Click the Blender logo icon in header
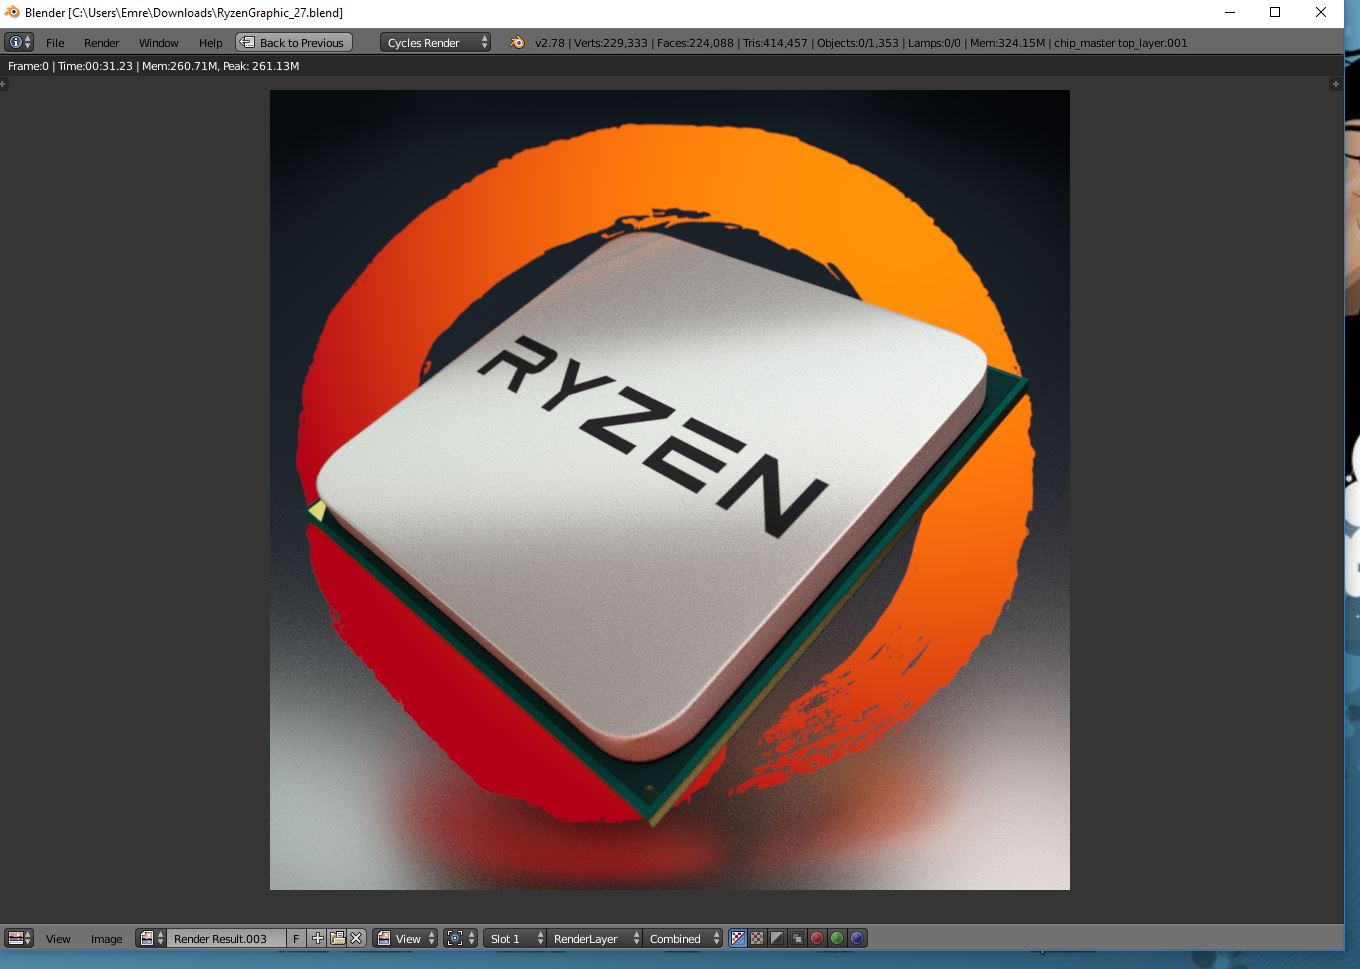 click(517, 42)
